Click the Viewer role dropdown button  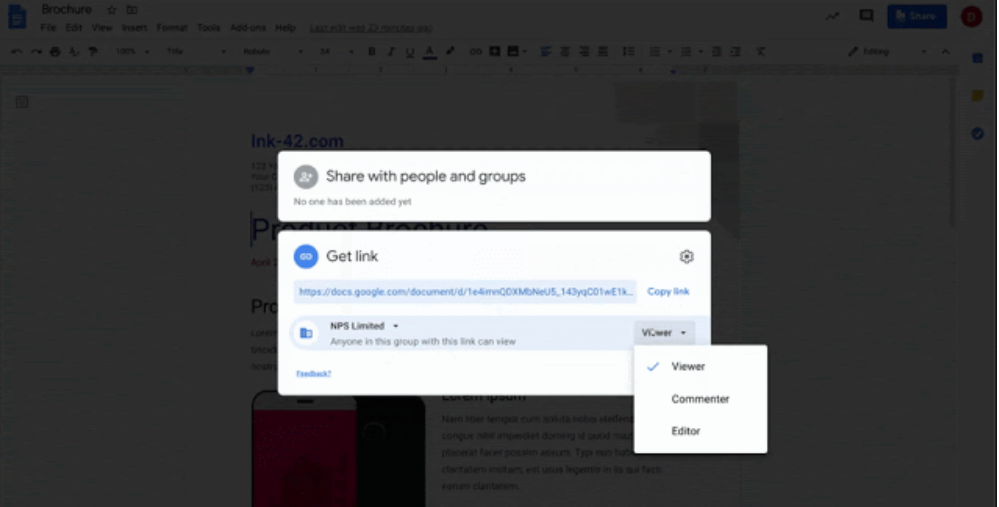click(665, 333)
